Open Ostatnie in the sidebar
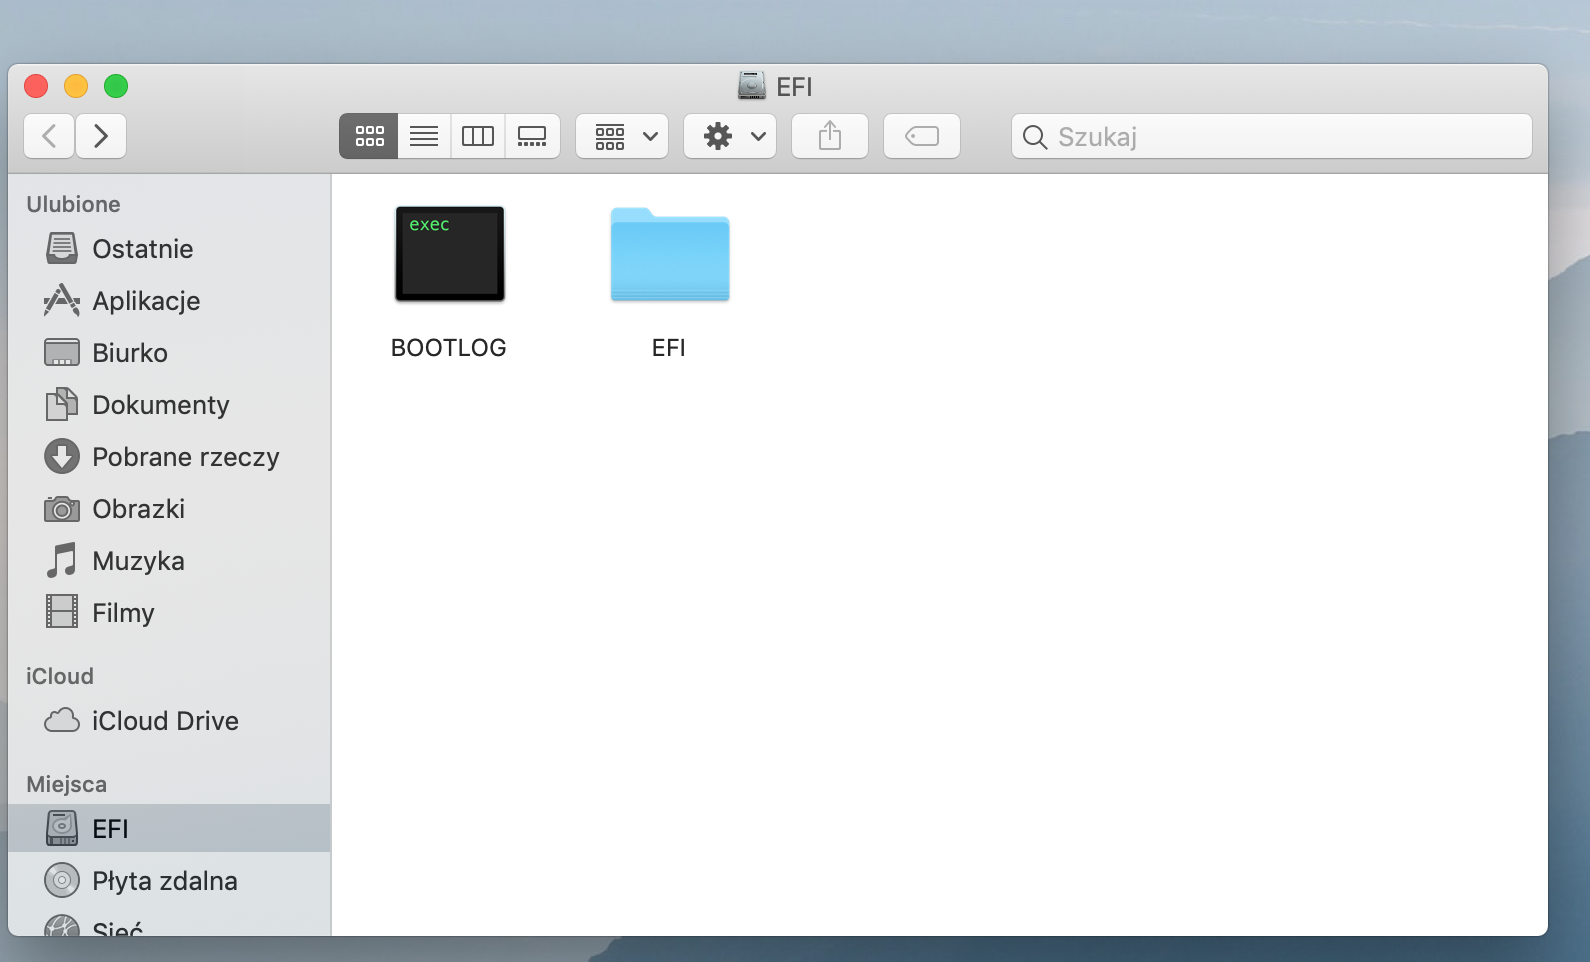The width and height of the screenshot is (1590, 962). (142, 249)
